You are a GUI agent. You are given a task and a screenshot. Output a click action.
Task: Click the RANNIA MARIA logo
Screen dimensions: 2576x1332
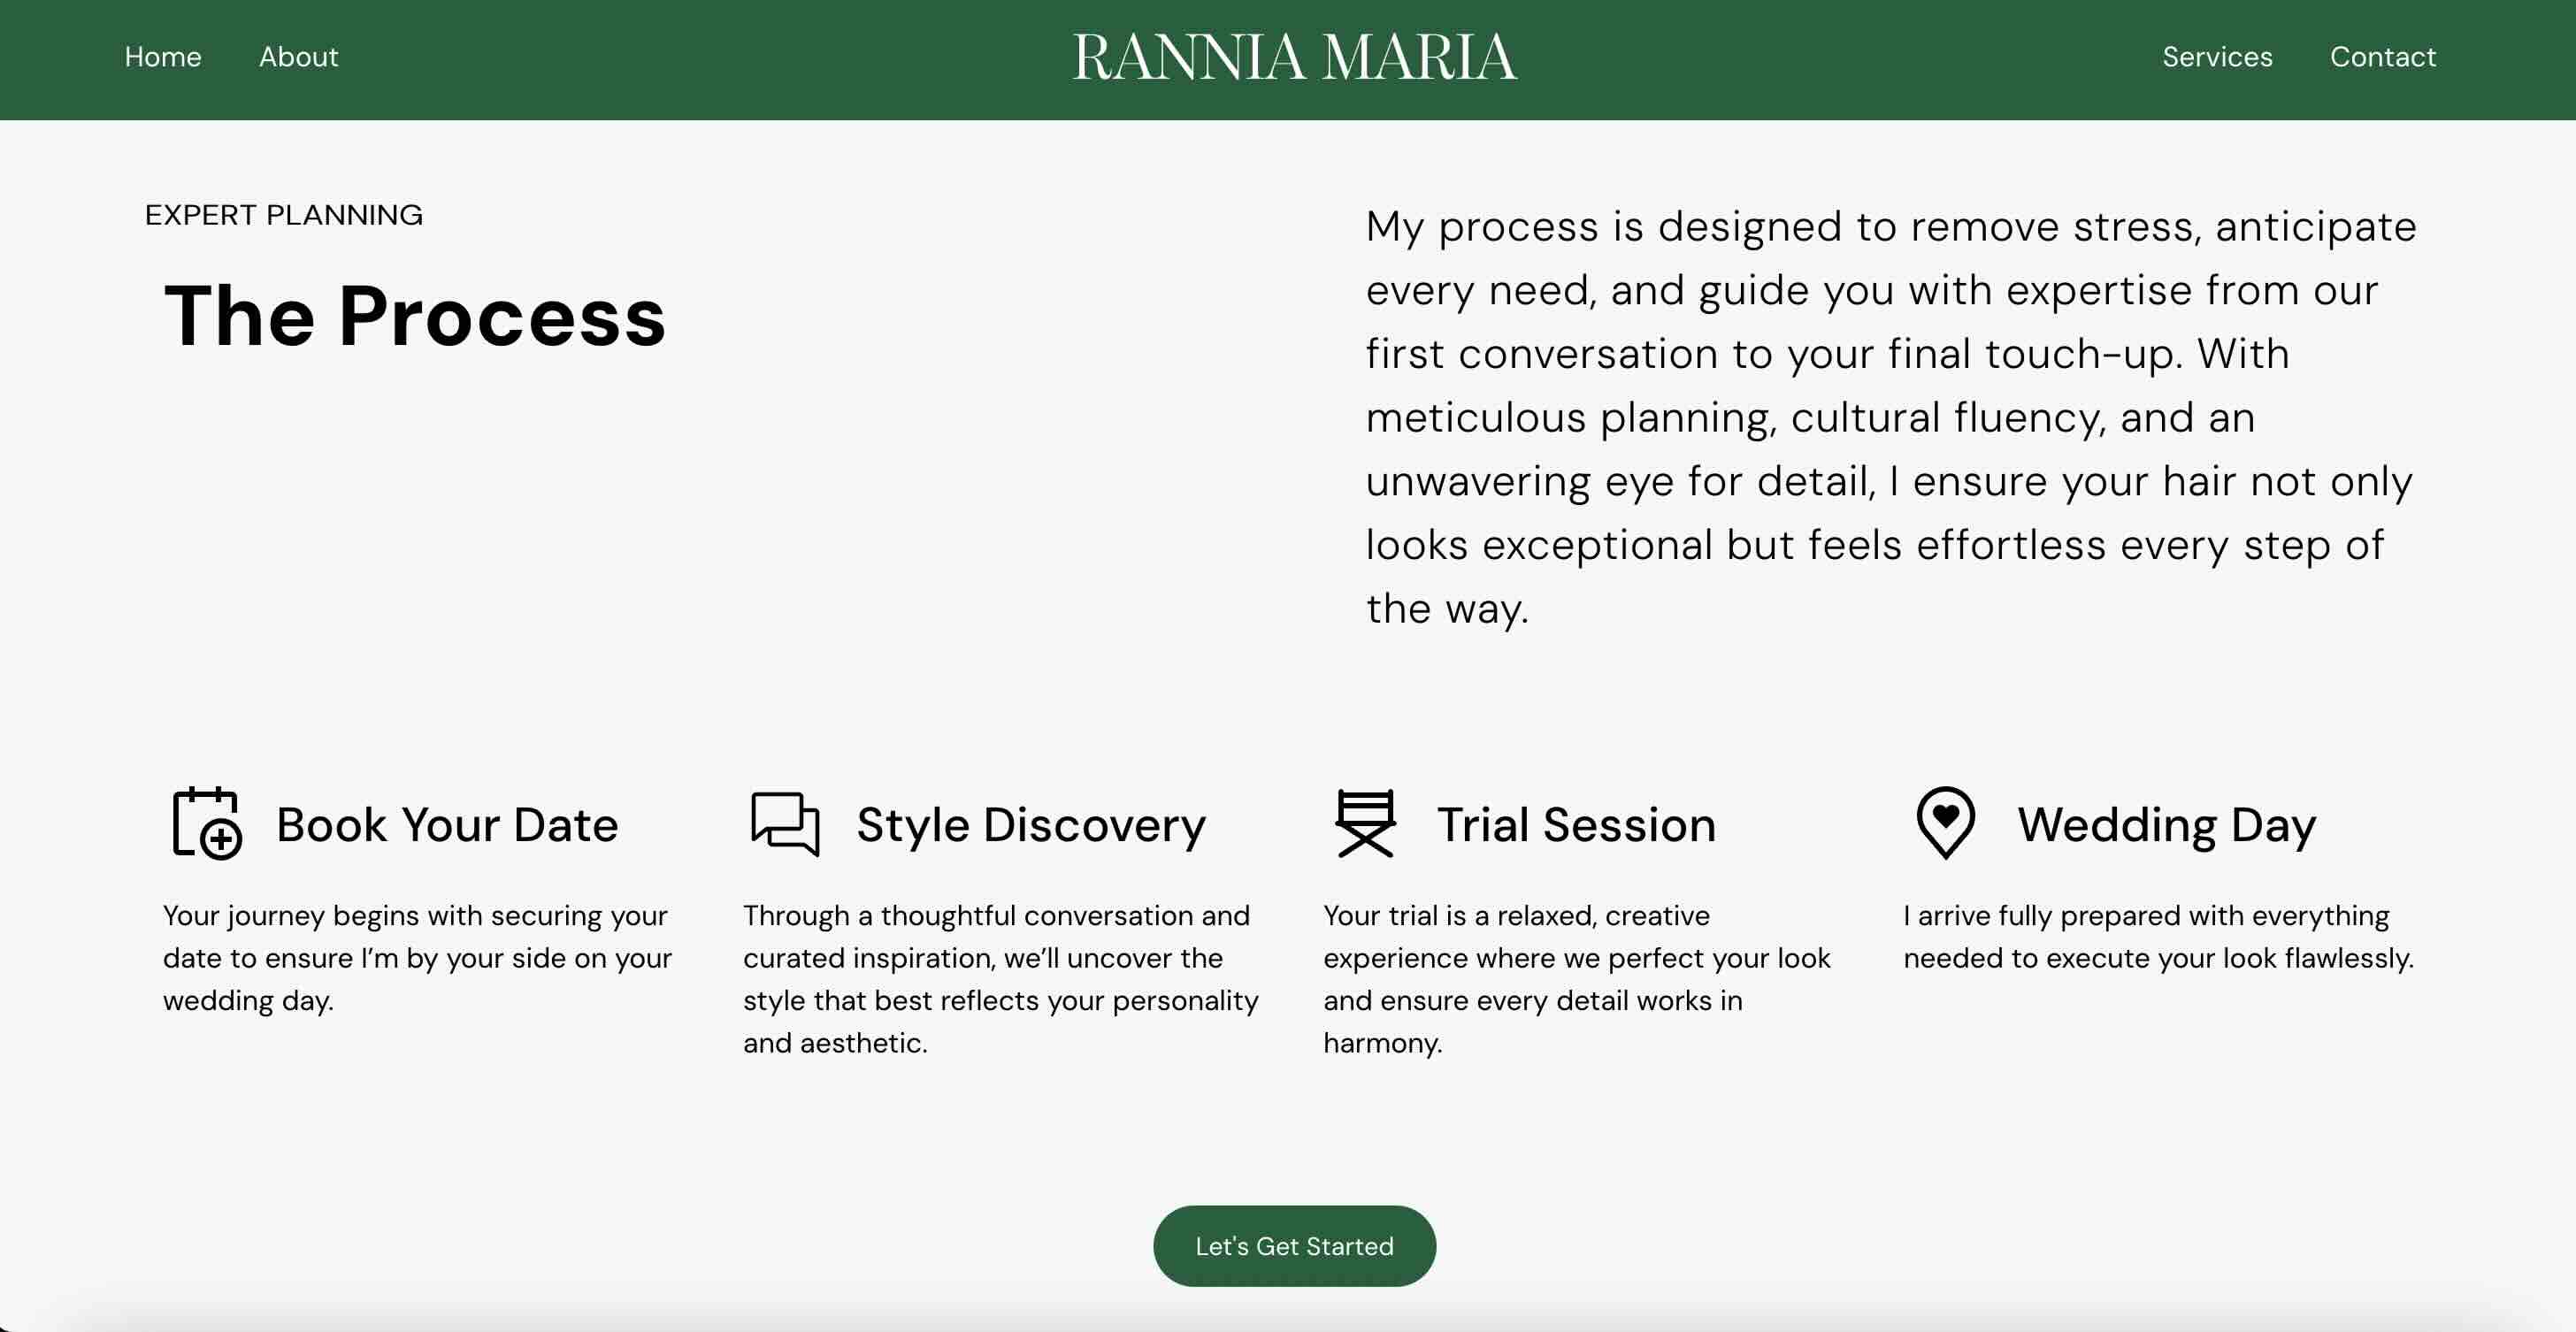[1294, 57]
